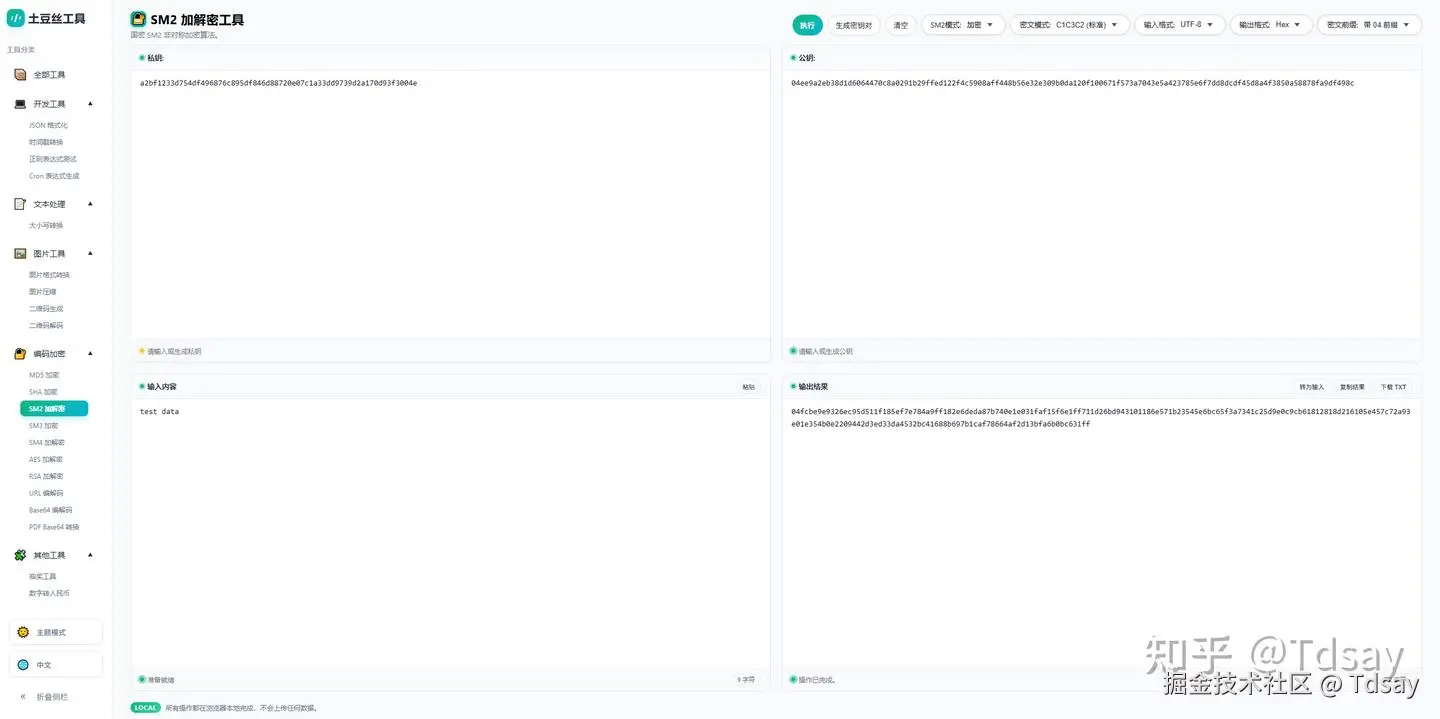1440x719 pixels.
Task: Click the 下载 TXT button
Action: (x=1393, y=387)
